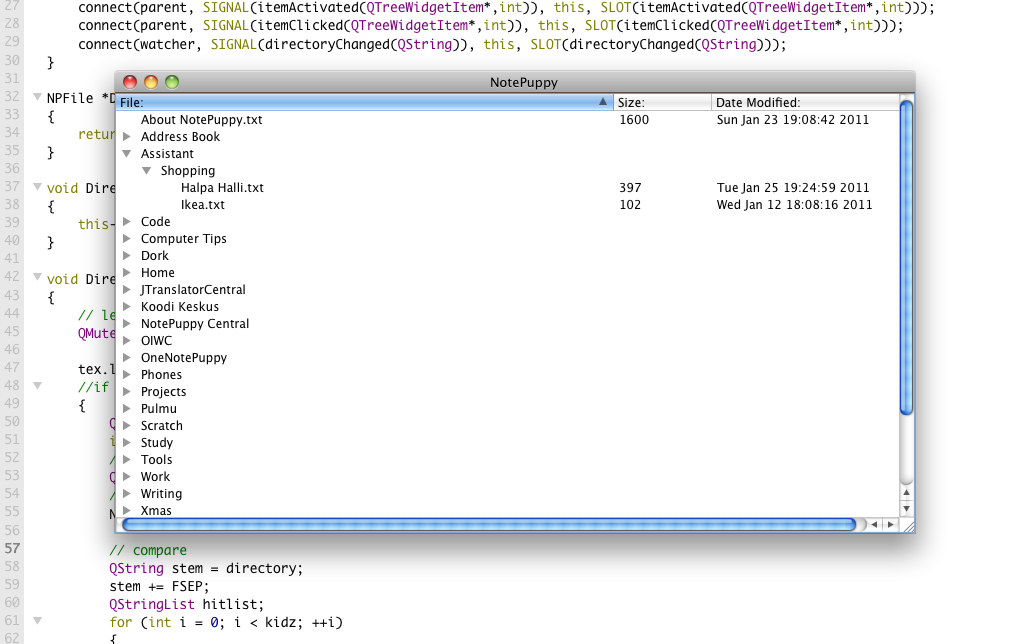This screenshot has height=644, width=1030.
Task: Click the vertical scrollbar down arrow
Action: (907, 509)
